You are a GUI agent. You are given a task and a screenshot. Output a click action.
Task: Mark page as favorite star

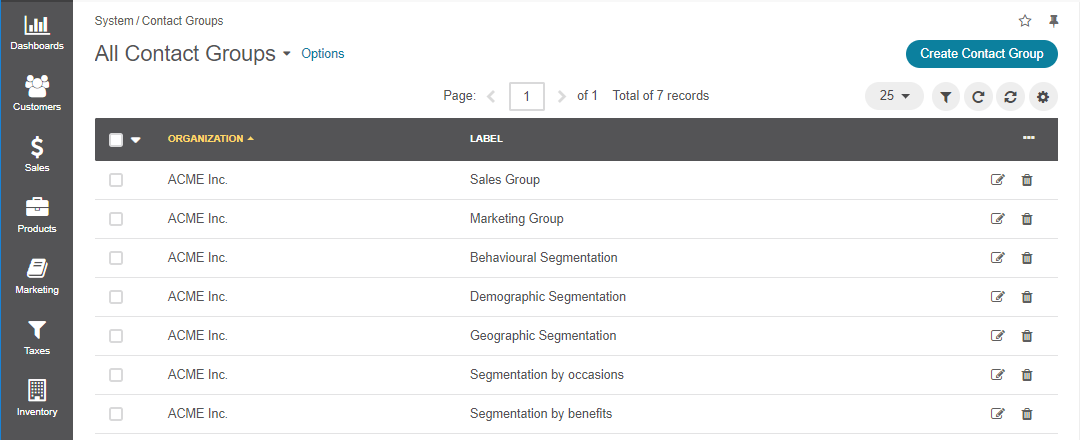[1025, 21]
